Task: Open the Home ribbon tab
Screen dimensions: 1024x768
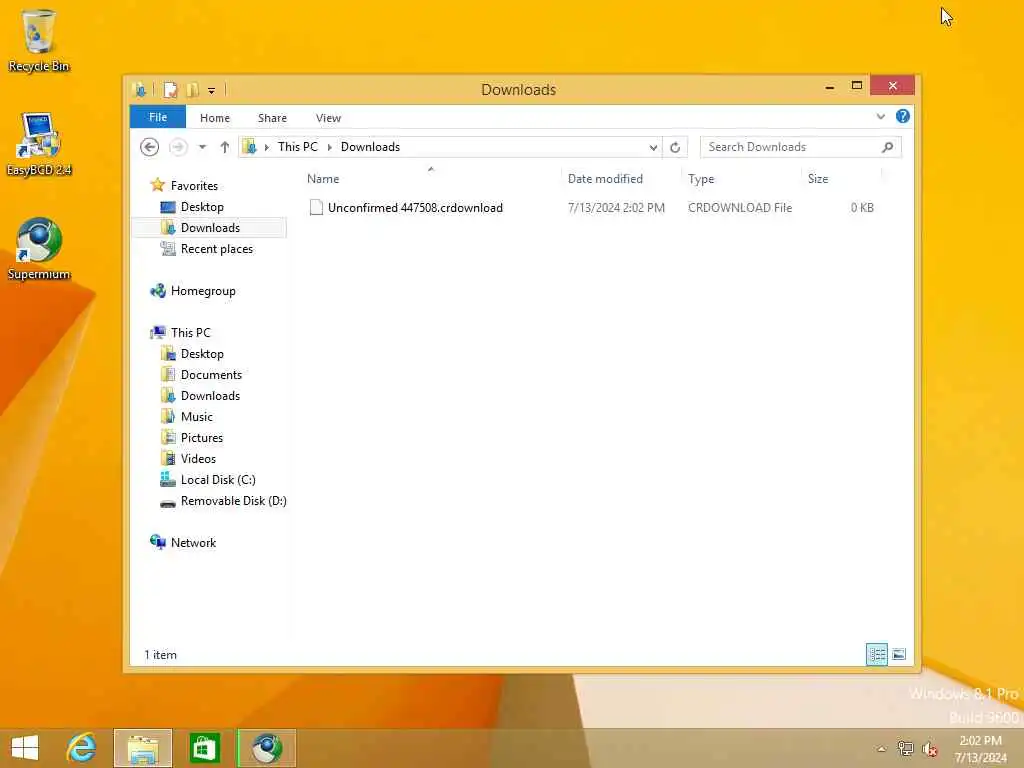Action: (215, 118)
